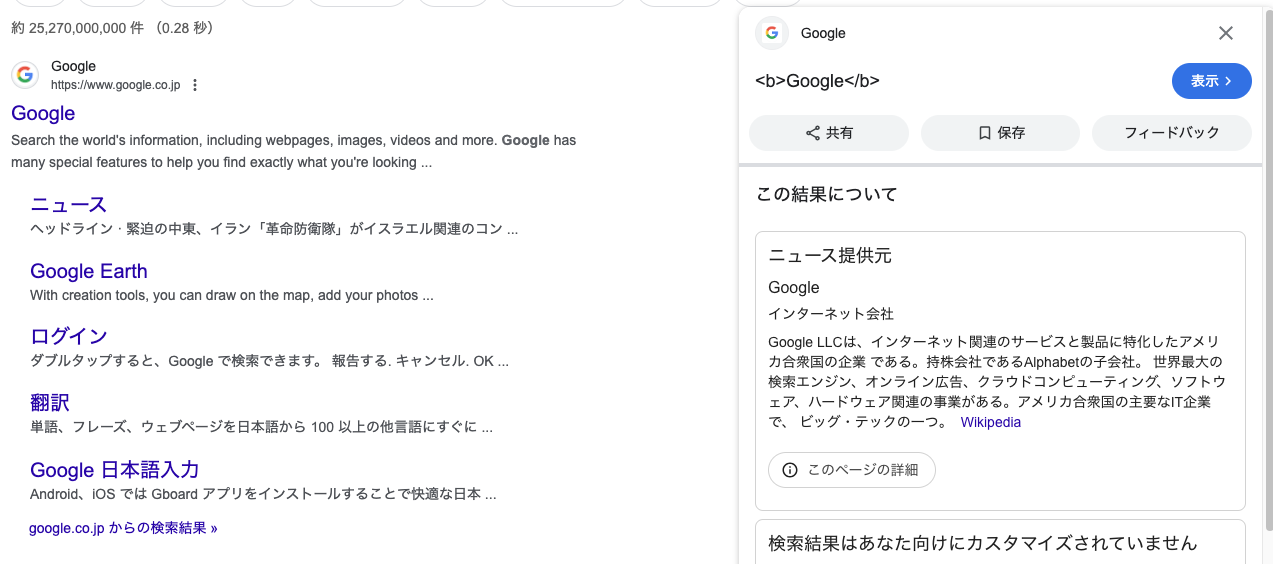Open the main Google result title
The width and height of the screenshot is (1273, 564).
pos(43,113)
